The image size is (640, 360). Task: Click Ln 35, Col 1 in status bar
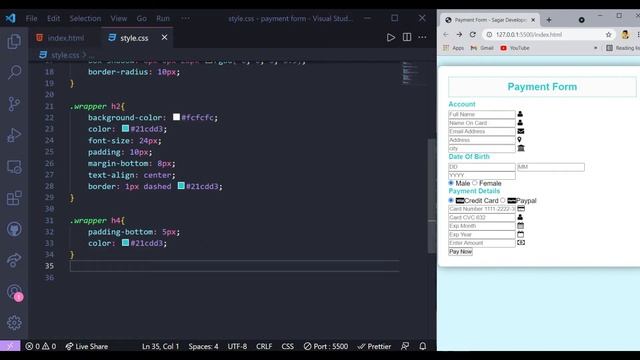[160, 346]
